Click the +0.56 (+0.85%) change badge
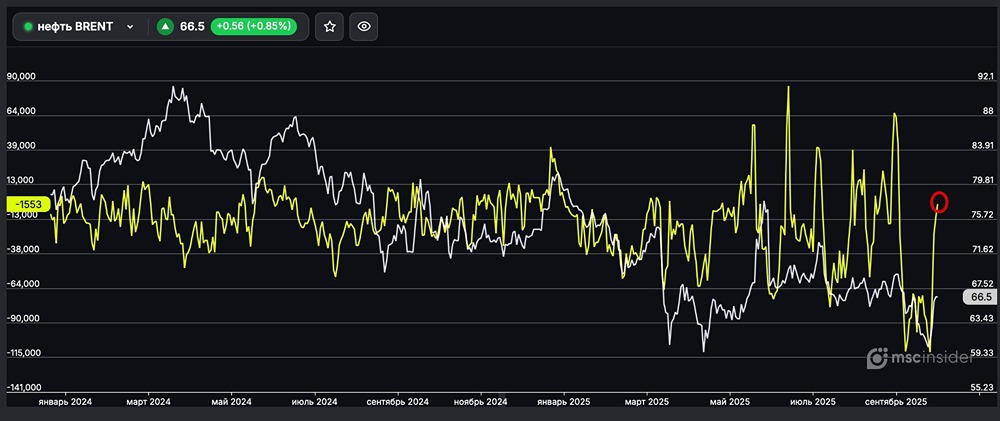 coord(252,27)
